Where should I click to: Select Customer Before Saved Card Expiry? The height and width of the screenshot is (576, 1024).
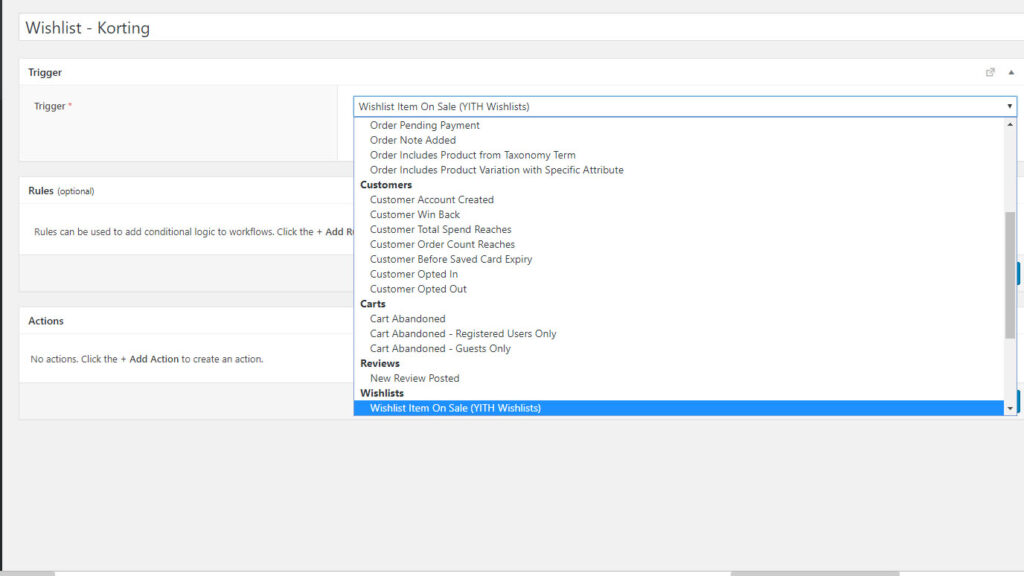pyautogui.click(x=451, y=260)
